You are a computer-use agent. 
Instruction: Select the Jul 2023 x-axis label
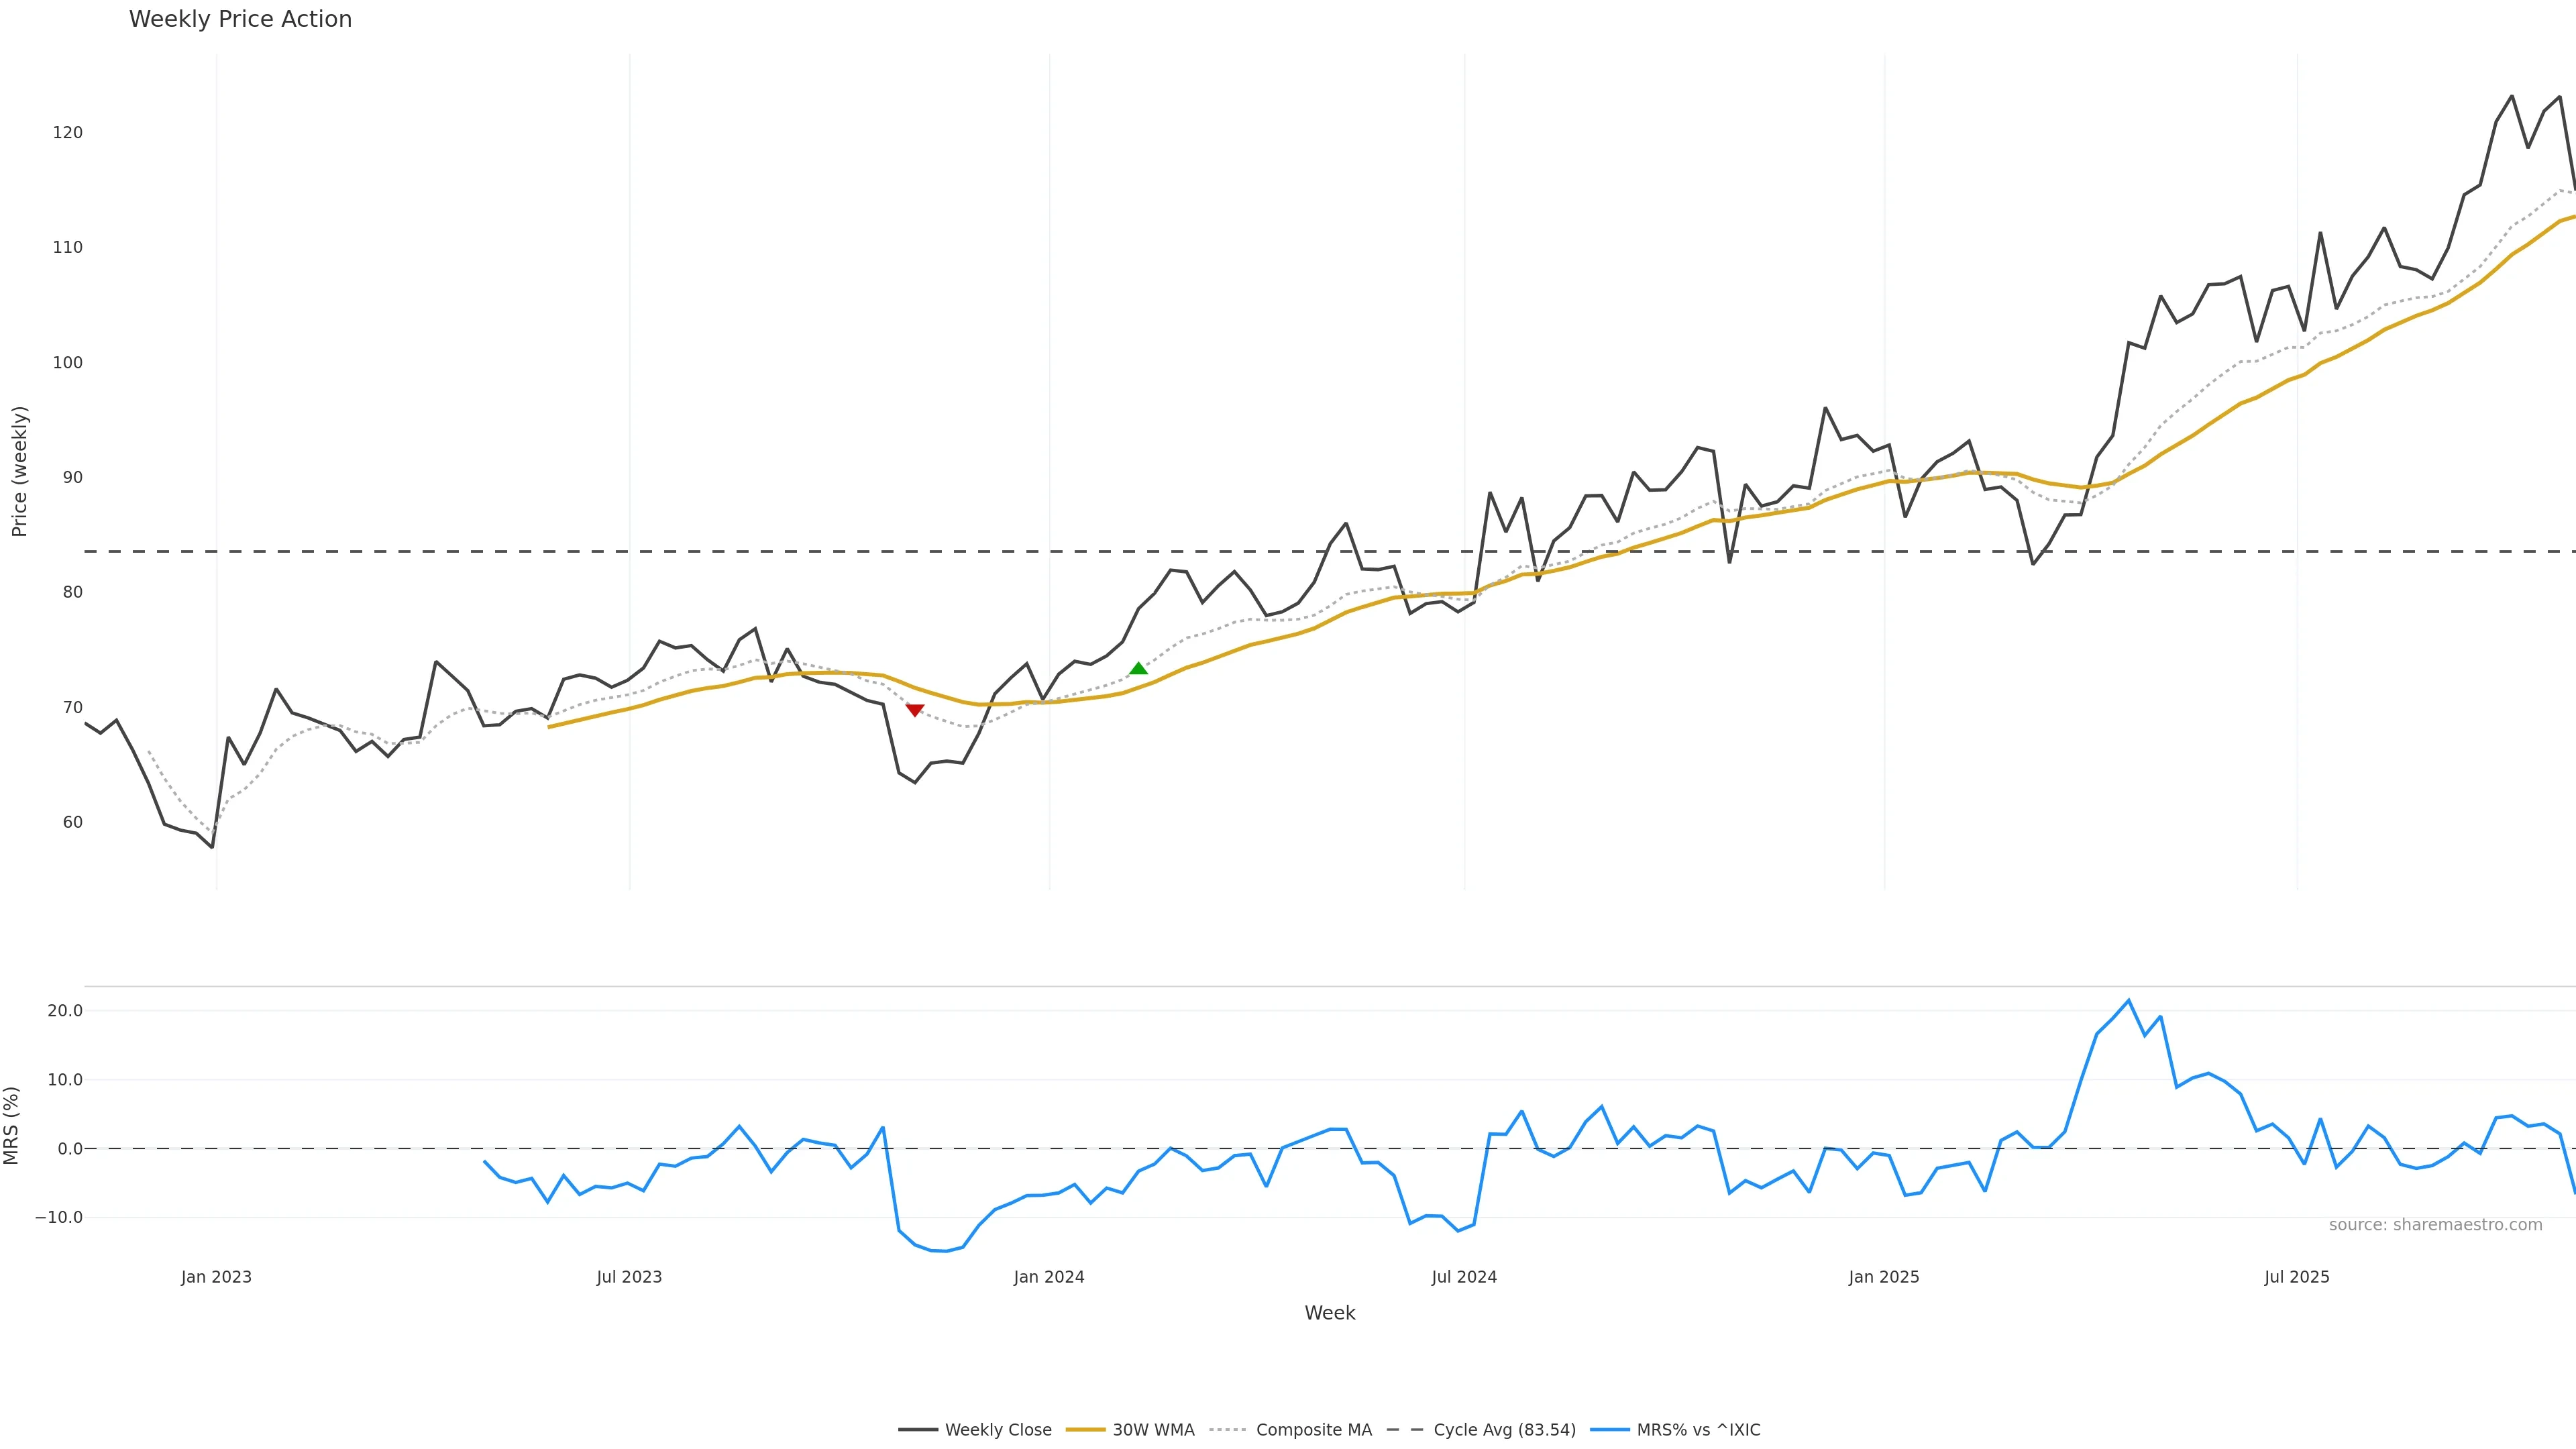coord(629,1277)
